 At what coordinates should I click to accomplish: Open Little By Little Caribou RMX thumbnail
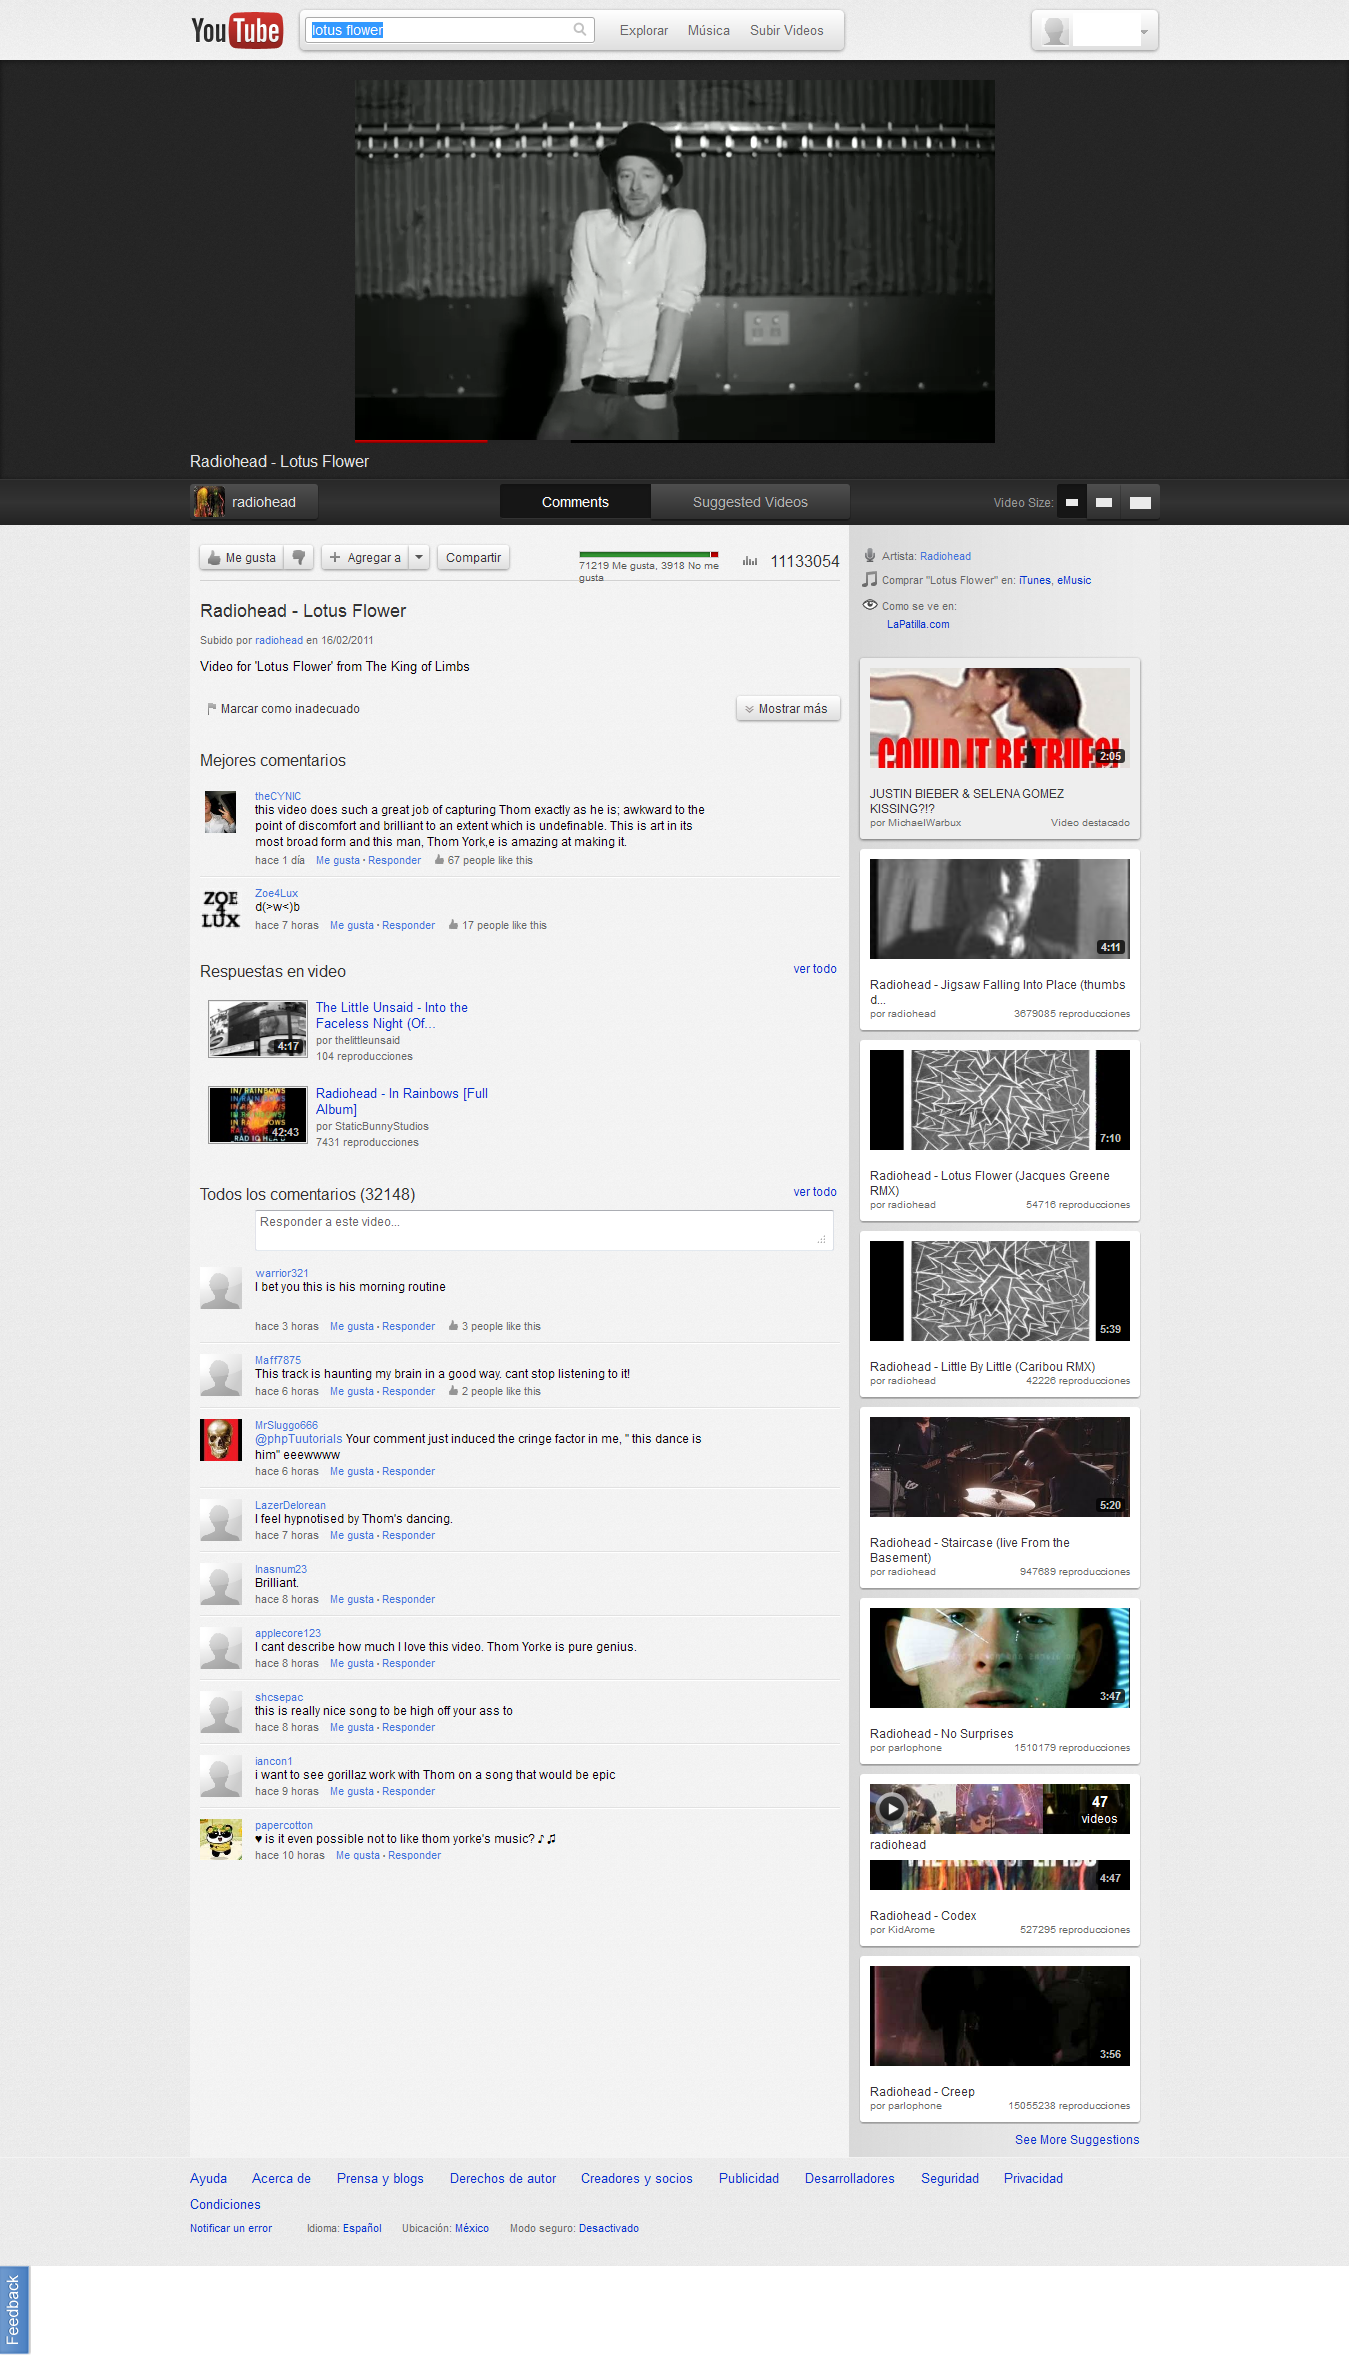(x=1000, y=1290)
